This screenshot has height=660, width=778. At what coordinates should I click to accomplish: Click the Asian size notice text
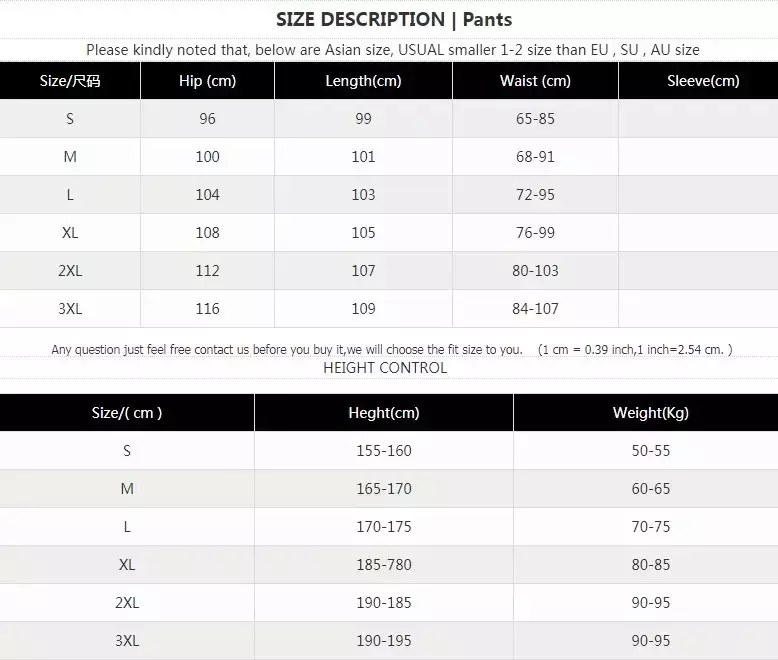[x=392, y=50]
